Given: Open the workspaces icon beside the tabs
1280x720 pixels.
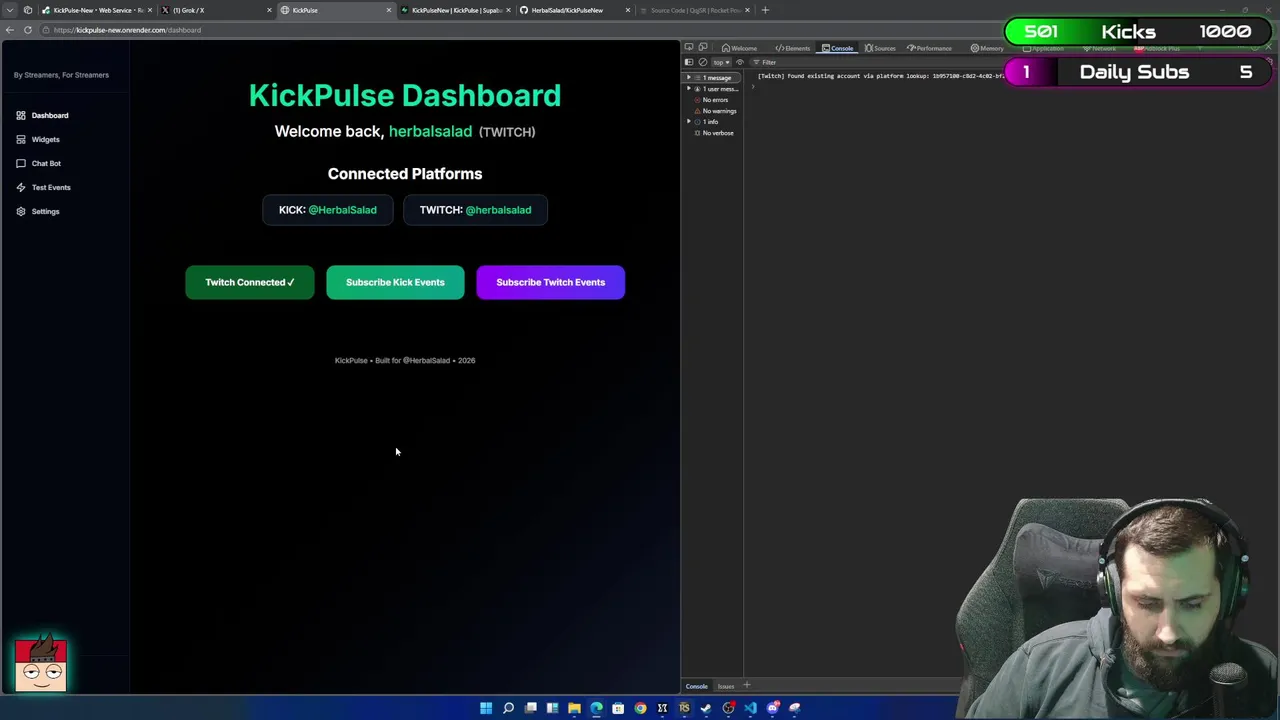Looking at the screenshot, I should 28,10.
